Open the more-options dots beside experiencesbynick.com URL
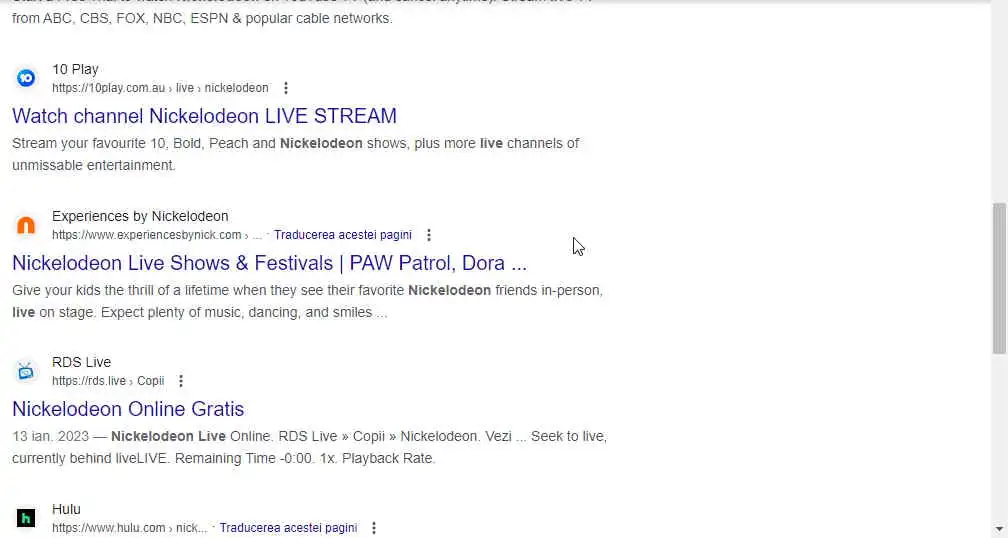The width and height of the screenshot is (1008, 538). coord(429,235)
